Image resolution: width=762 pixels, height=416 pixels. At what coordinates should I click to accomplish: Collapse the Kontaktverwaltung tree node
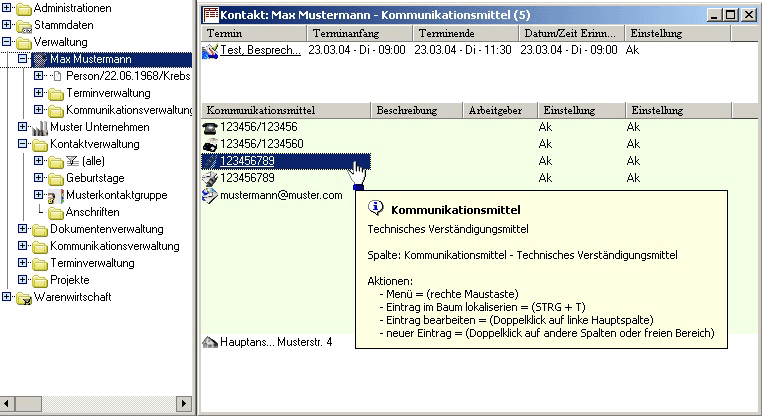pos(23,144)
